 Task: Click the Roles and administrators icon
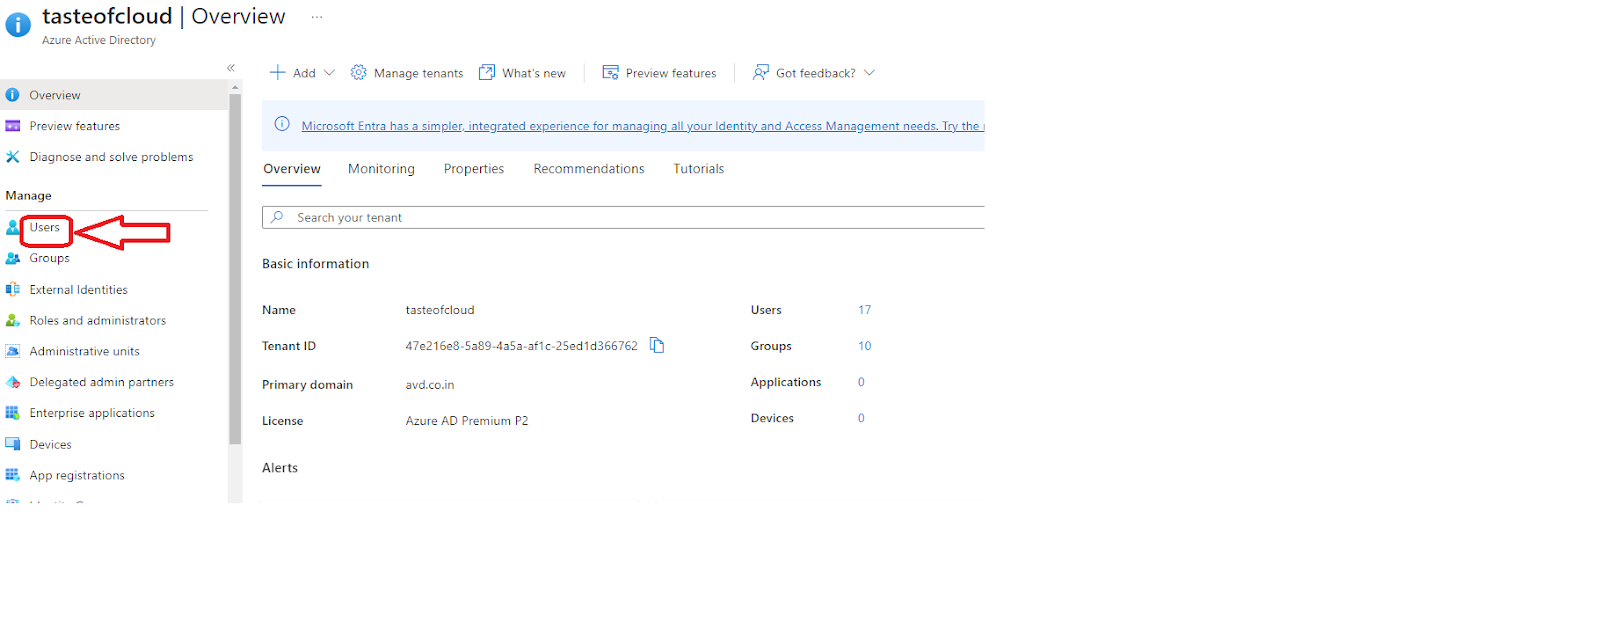tap(13, 321)
